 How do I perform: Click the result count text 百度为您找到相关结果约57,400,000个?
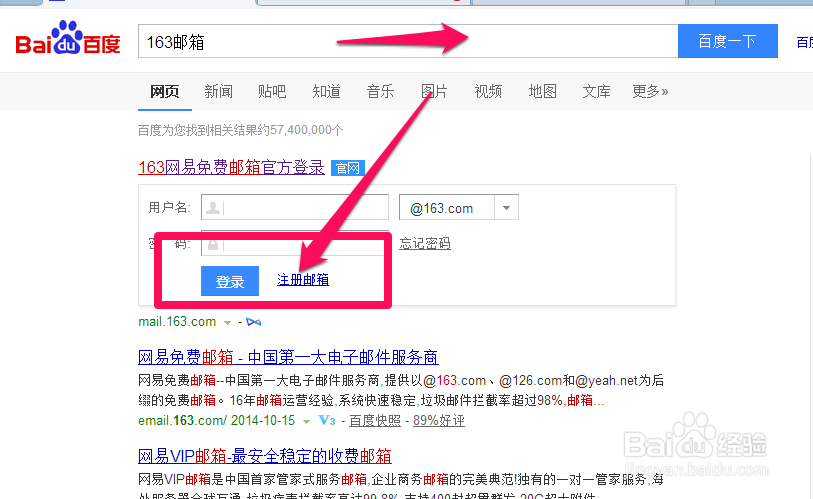click(240, 130)
